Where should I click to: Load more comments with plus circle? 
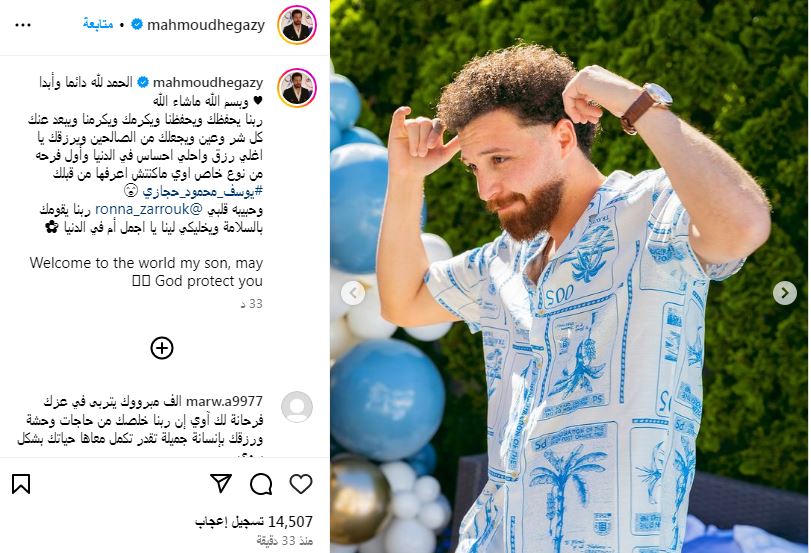pyautogui.click(x=162, y=348)
